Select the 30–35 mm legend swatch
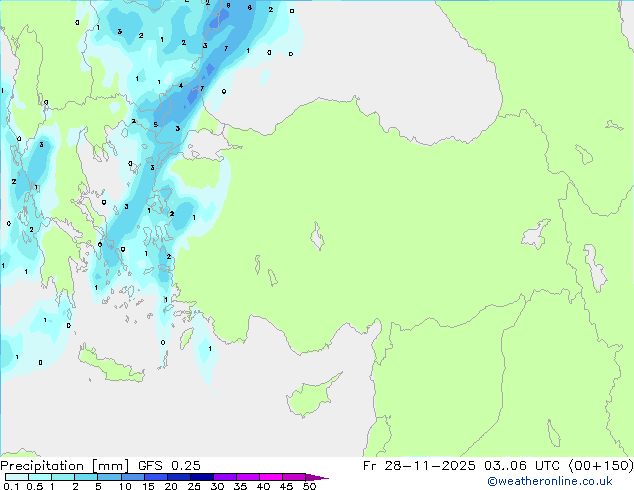Viewport: 634px width, 490px height. (x=225, y=477)
